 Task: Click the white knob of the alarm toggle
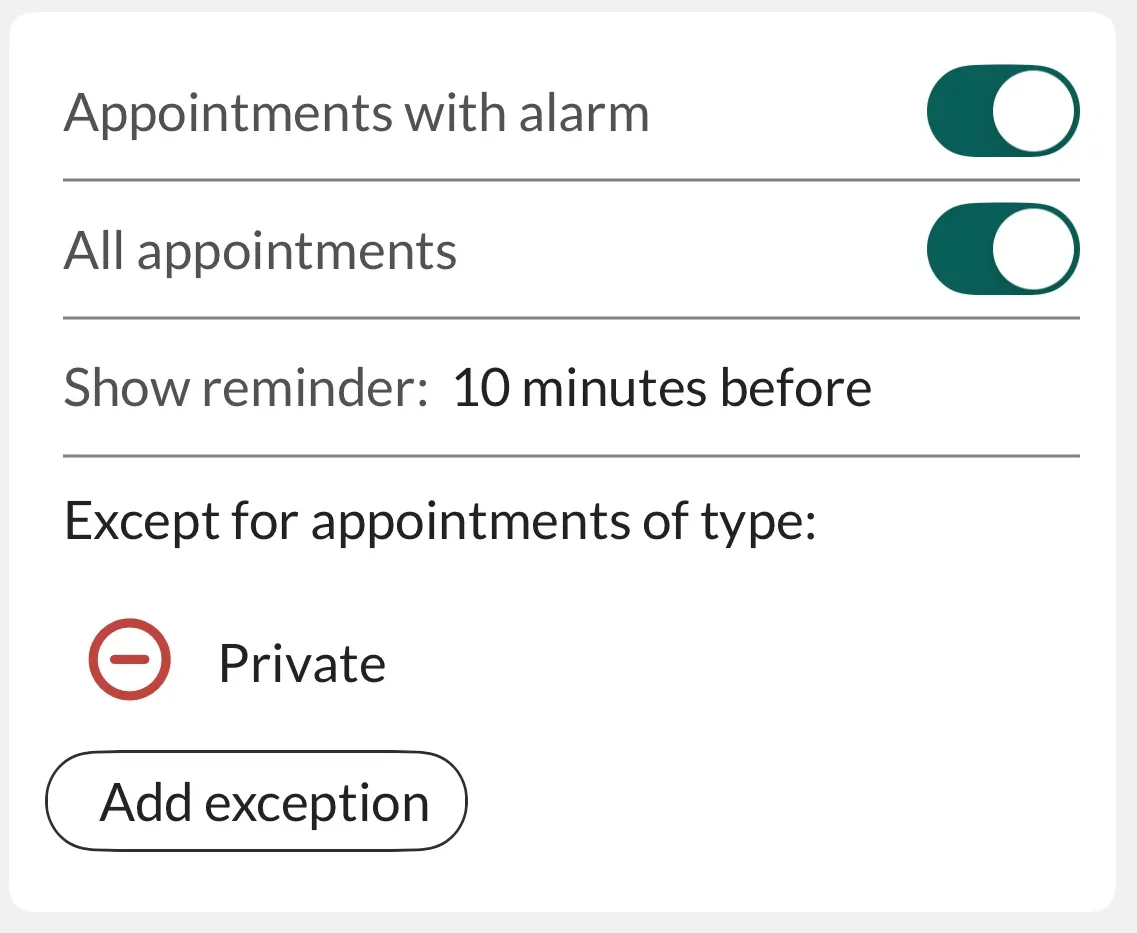pos(1035,111)
